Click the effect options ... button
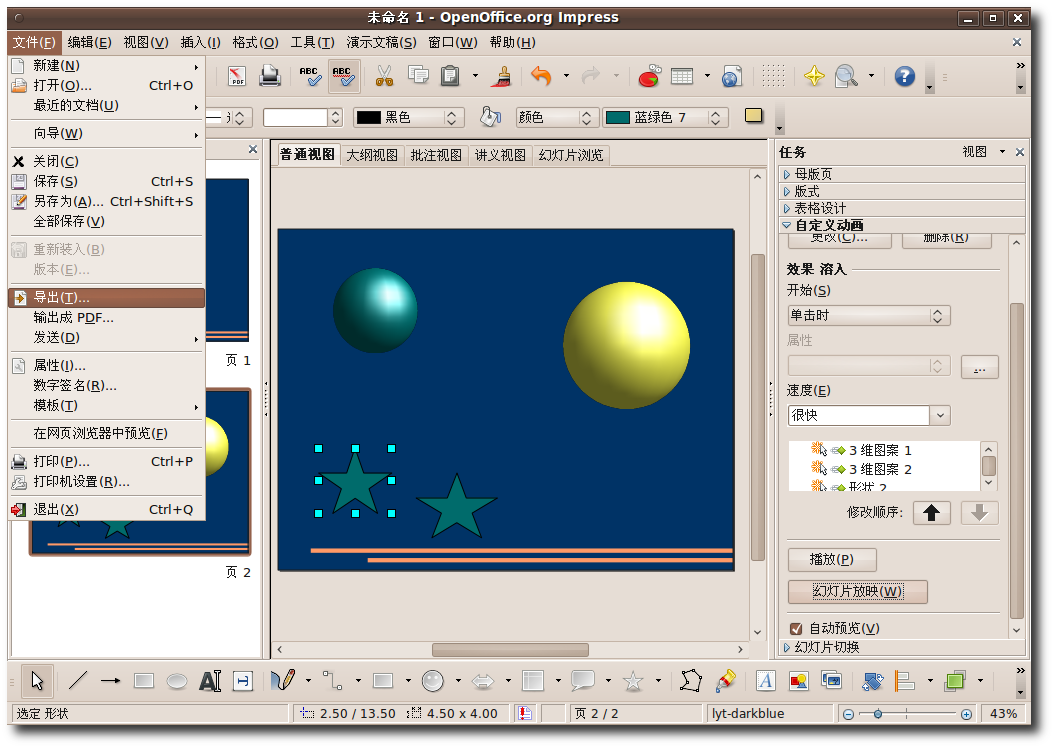Image resolution: width=1054 pixels, height=748 pixels. pyautogui.click(x=979, y=367)
